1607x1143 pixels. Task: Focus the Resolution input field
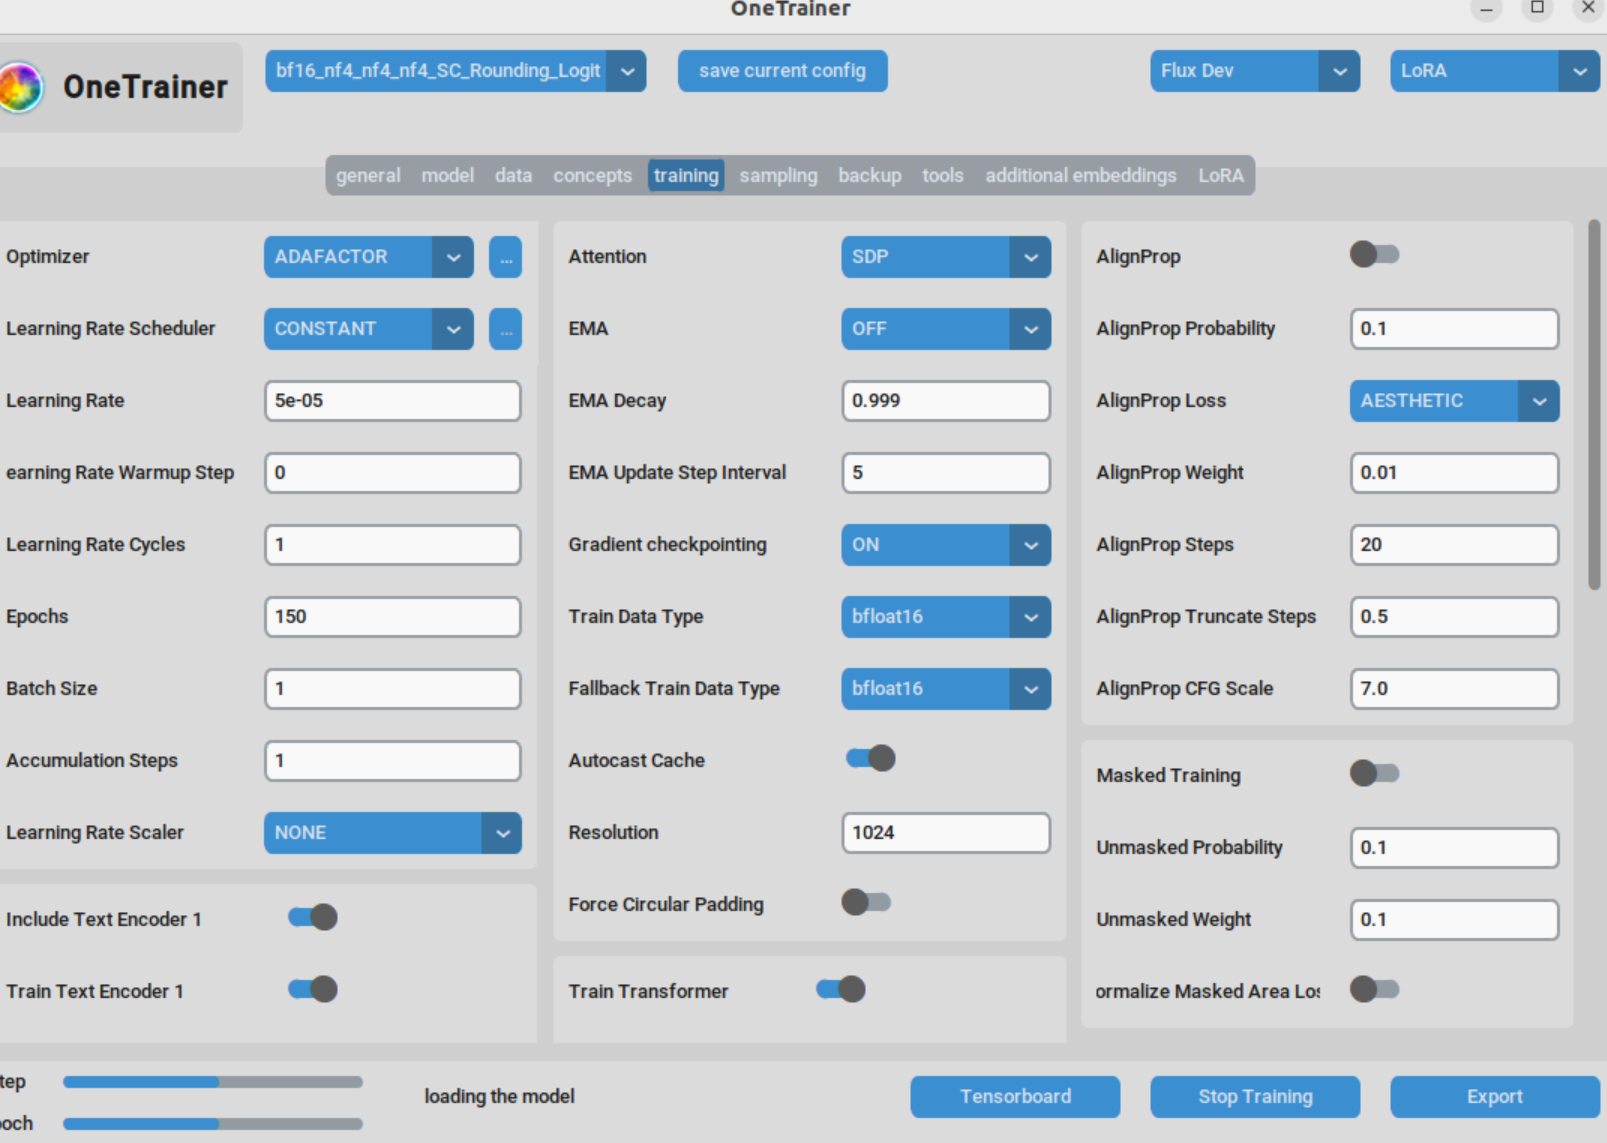click(x=946, y=833)
